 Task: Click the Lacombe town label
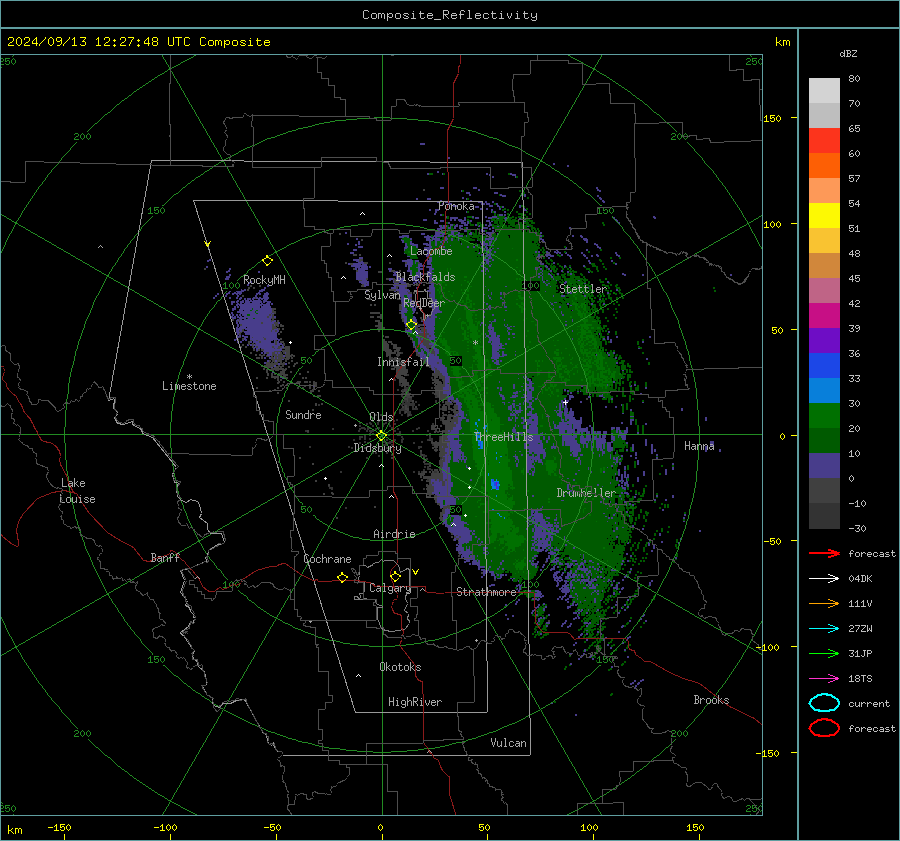pos(431,251)
